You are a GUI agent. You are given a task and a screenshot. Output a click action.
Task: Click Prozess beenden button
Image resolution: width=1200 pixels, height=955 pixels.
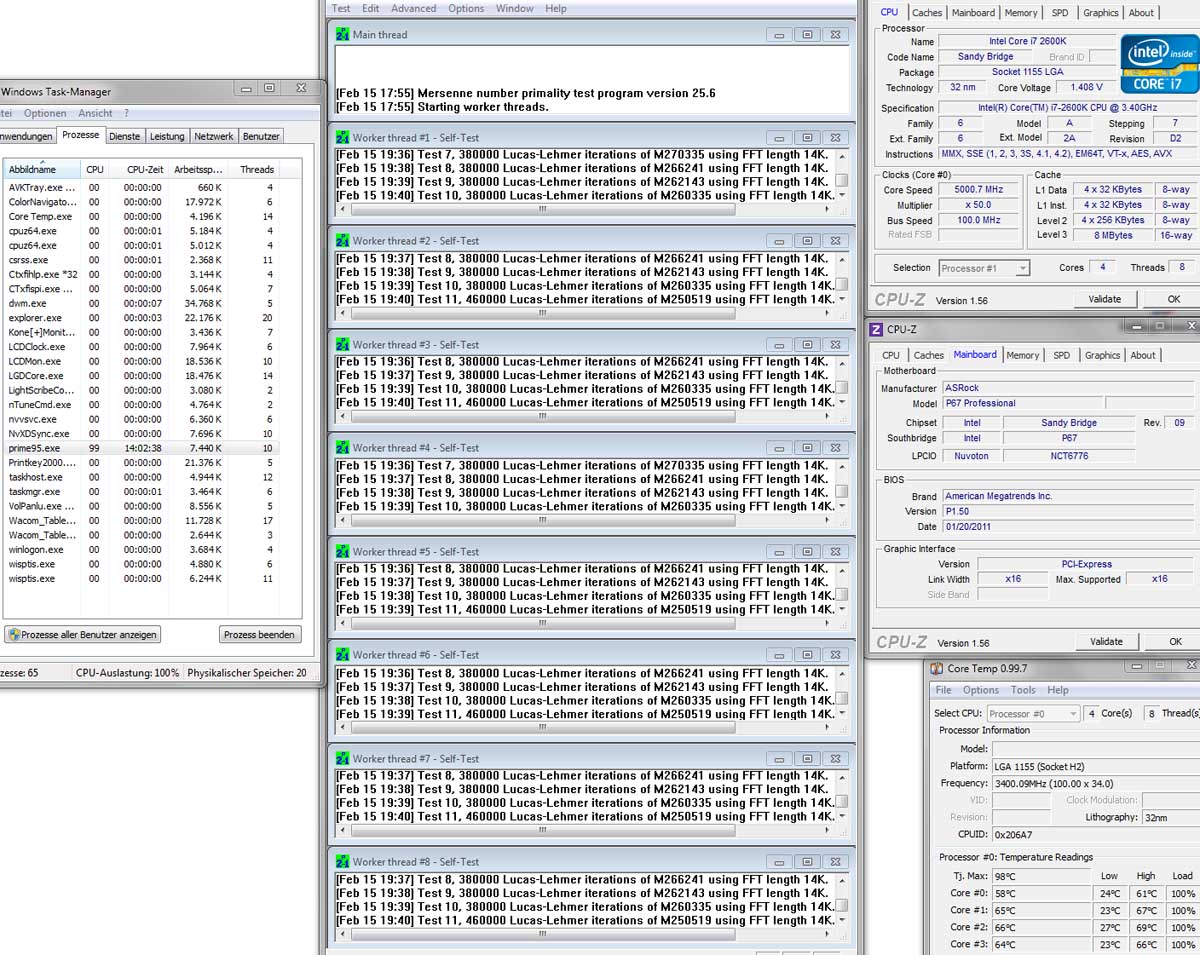(260, 634)
